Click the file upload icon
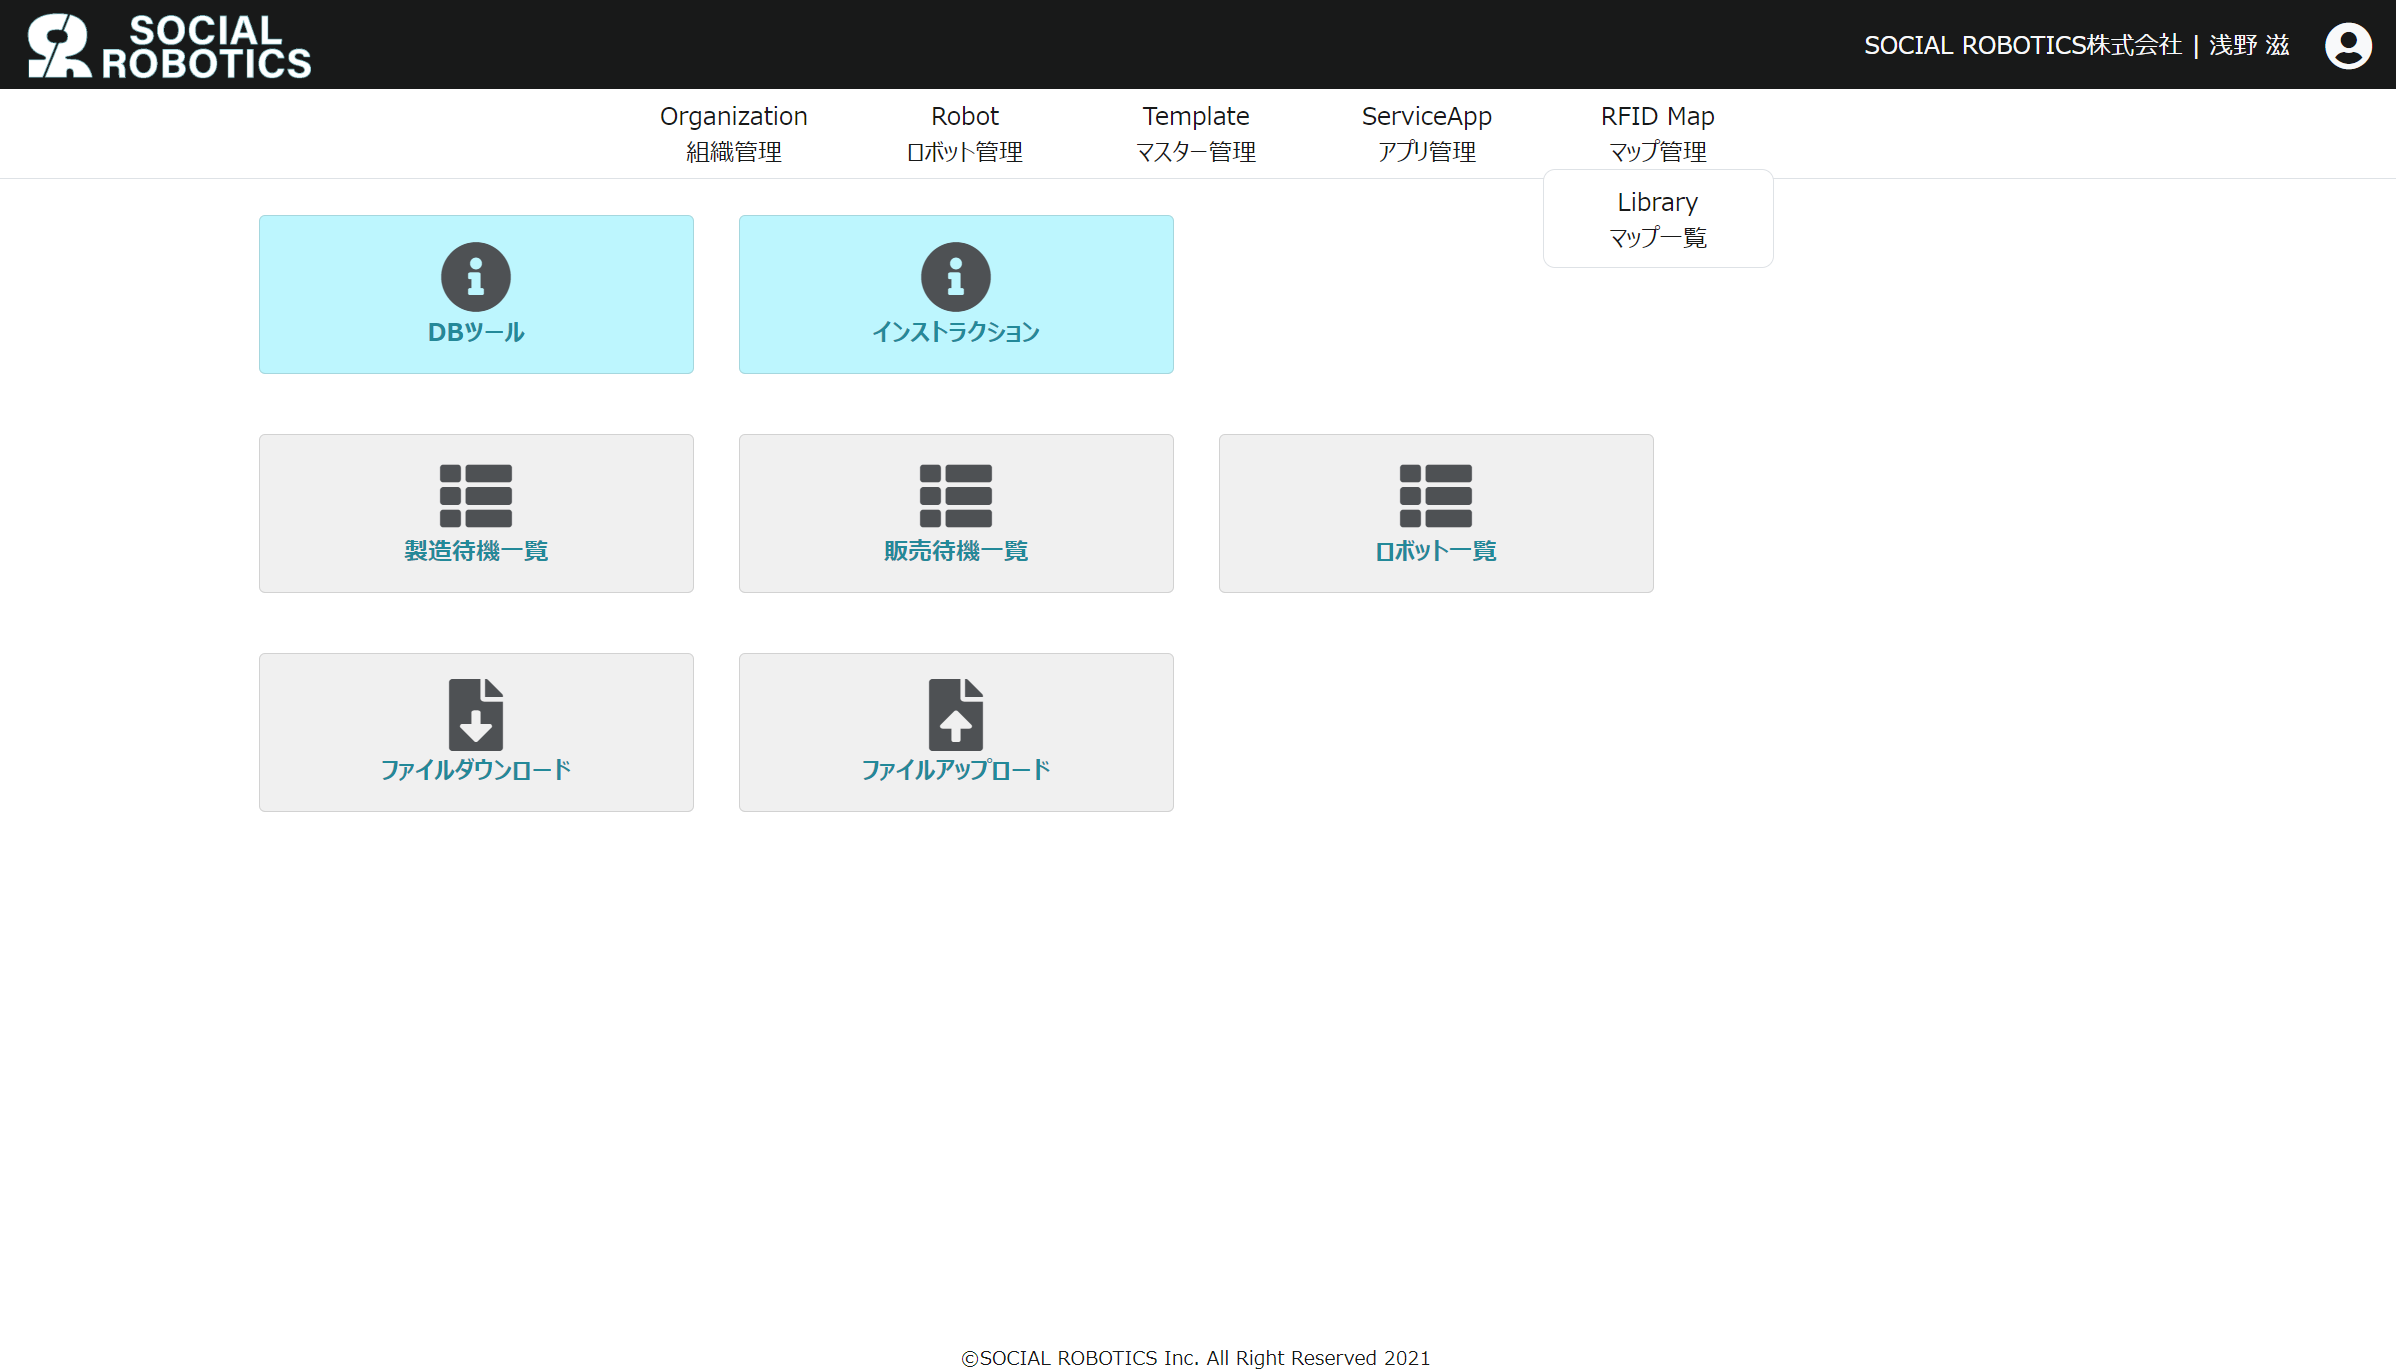2396x1371 pixels. [956, 714]
